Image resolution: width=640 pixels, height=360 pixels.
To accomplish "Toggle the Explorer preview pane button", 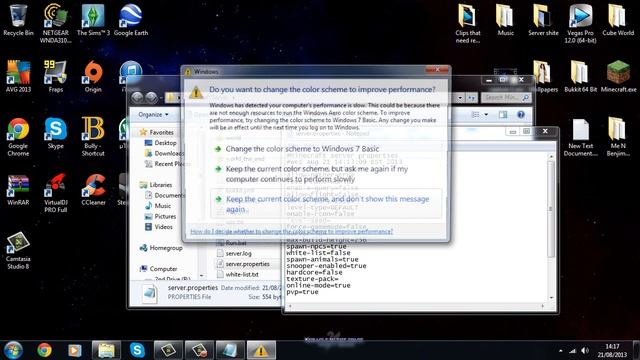I will coord(503,115).
